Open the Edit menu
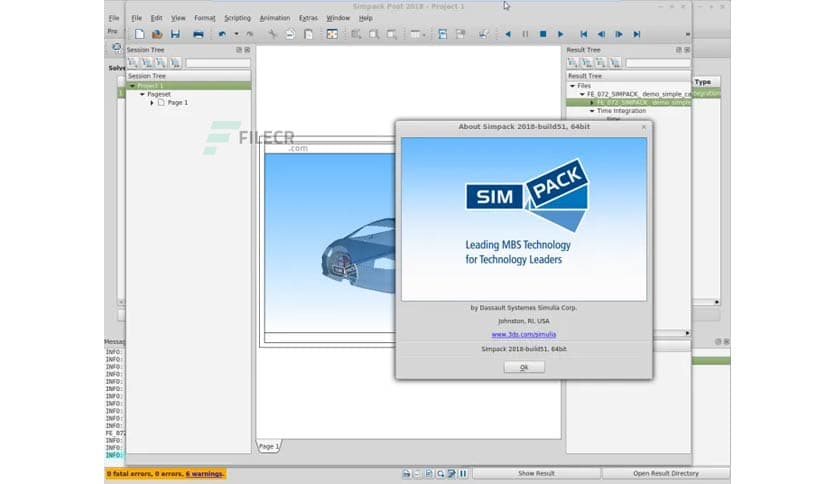 click(x=156, y=18)
